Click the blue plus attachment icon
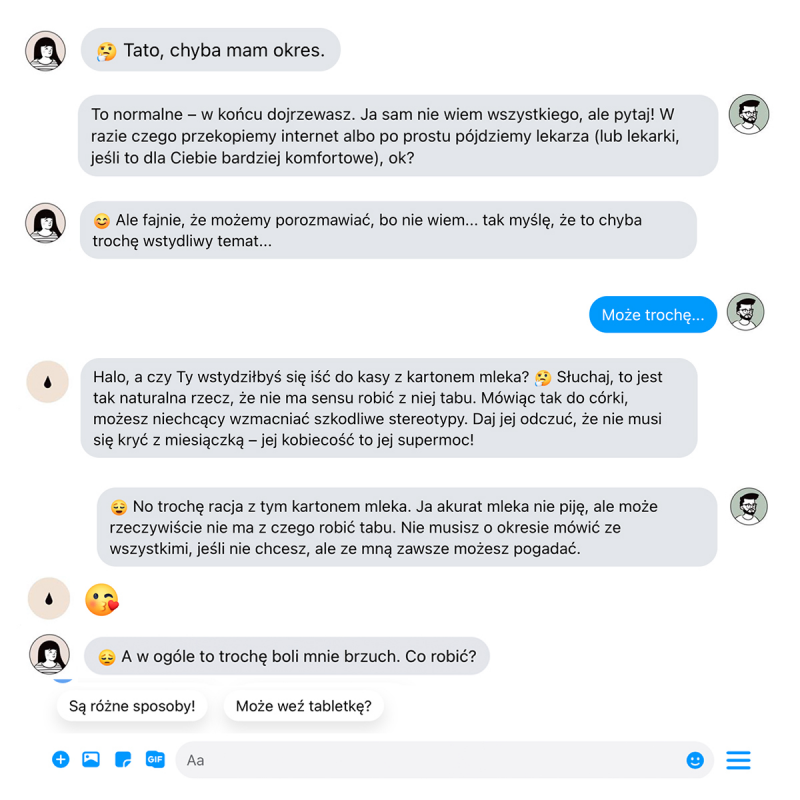Screen dimensions: 800x800 click(x=61, y=760)
